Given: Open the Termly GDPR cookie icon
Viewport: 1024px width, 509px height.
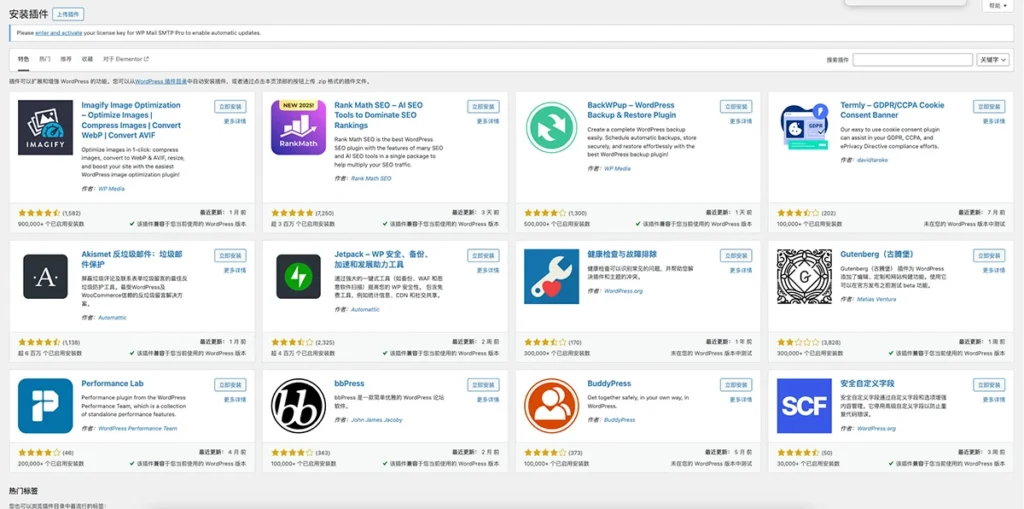Looking at the screenshot, I should [804, 127].
